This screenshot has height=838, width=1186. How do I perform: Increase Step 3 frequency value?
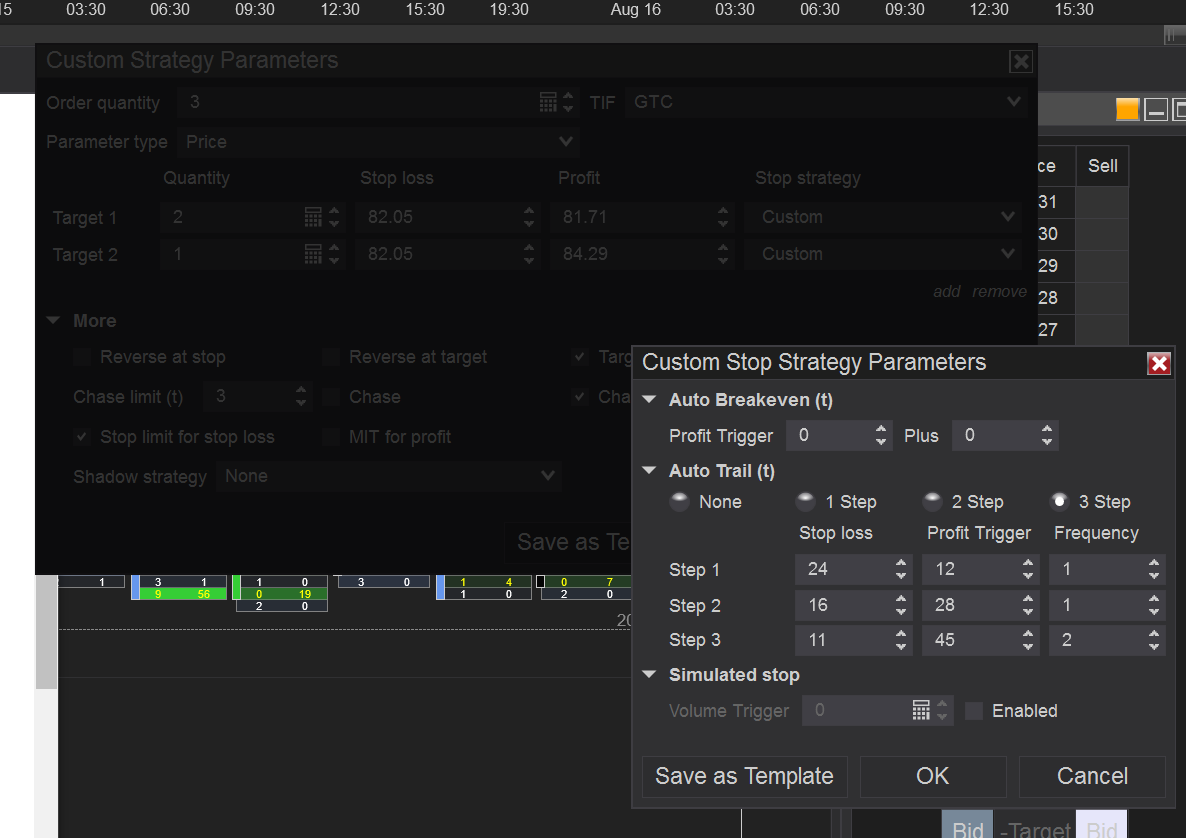pos(1153,634)
